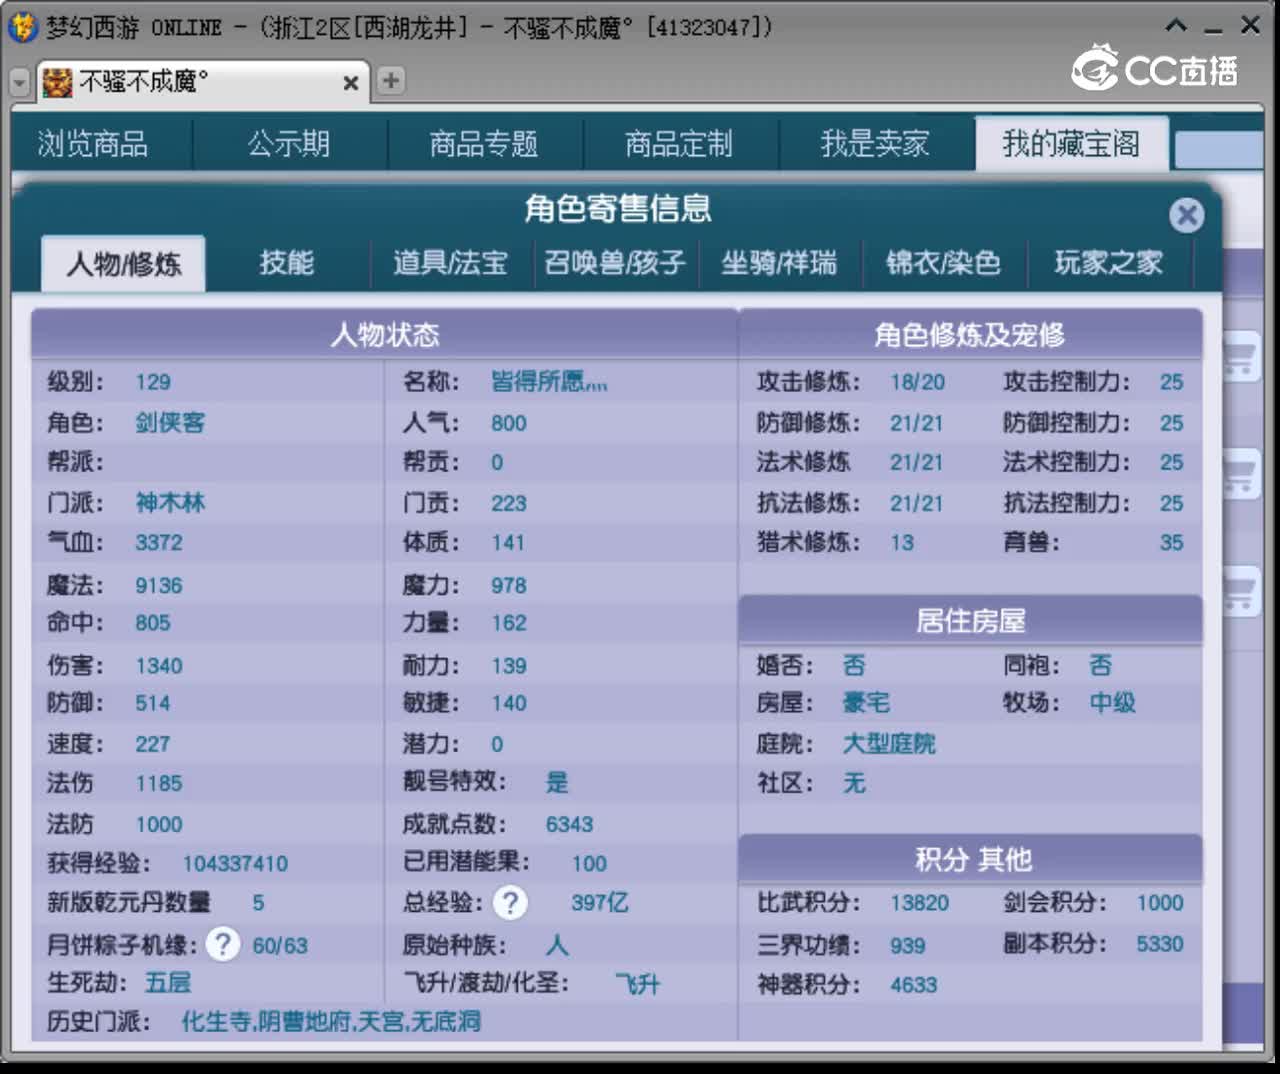Viewport: 1280px width, 1074px height.
Task: Click the sect name 神木林
Action: [170, 503]
